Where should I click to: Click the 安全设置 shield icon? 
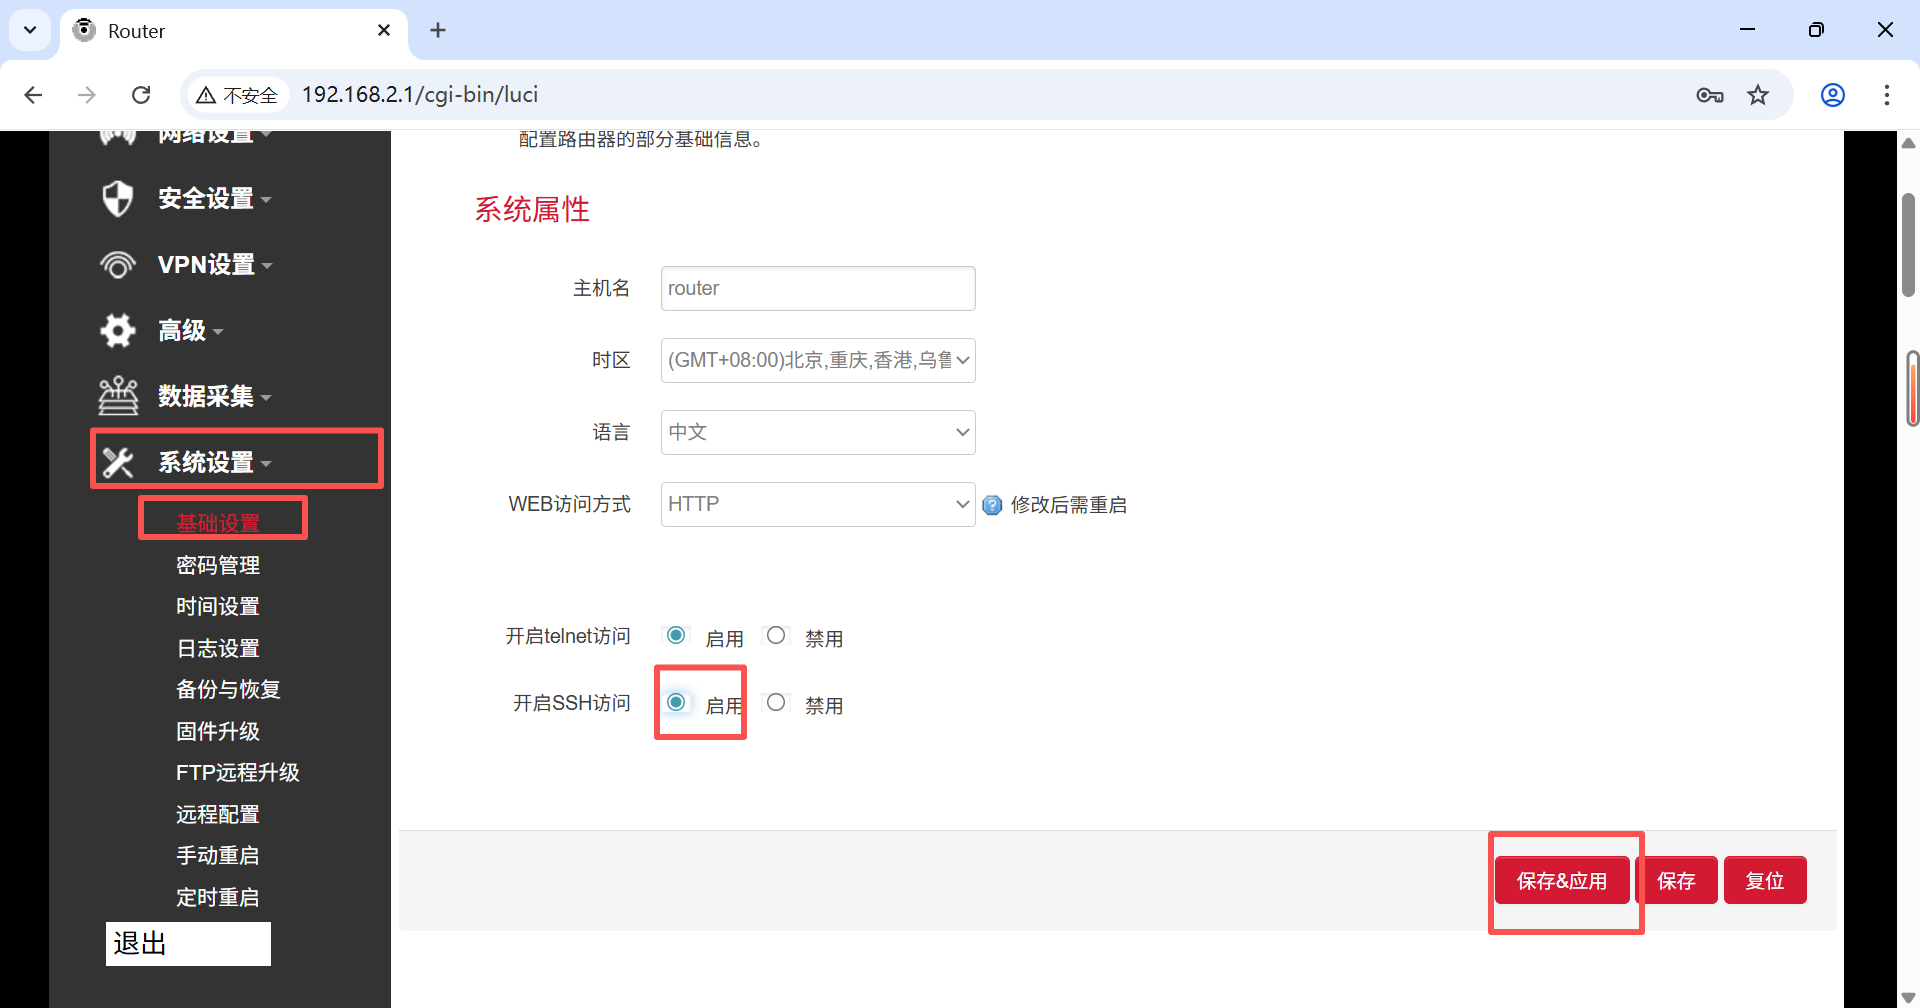click(118, 198)
